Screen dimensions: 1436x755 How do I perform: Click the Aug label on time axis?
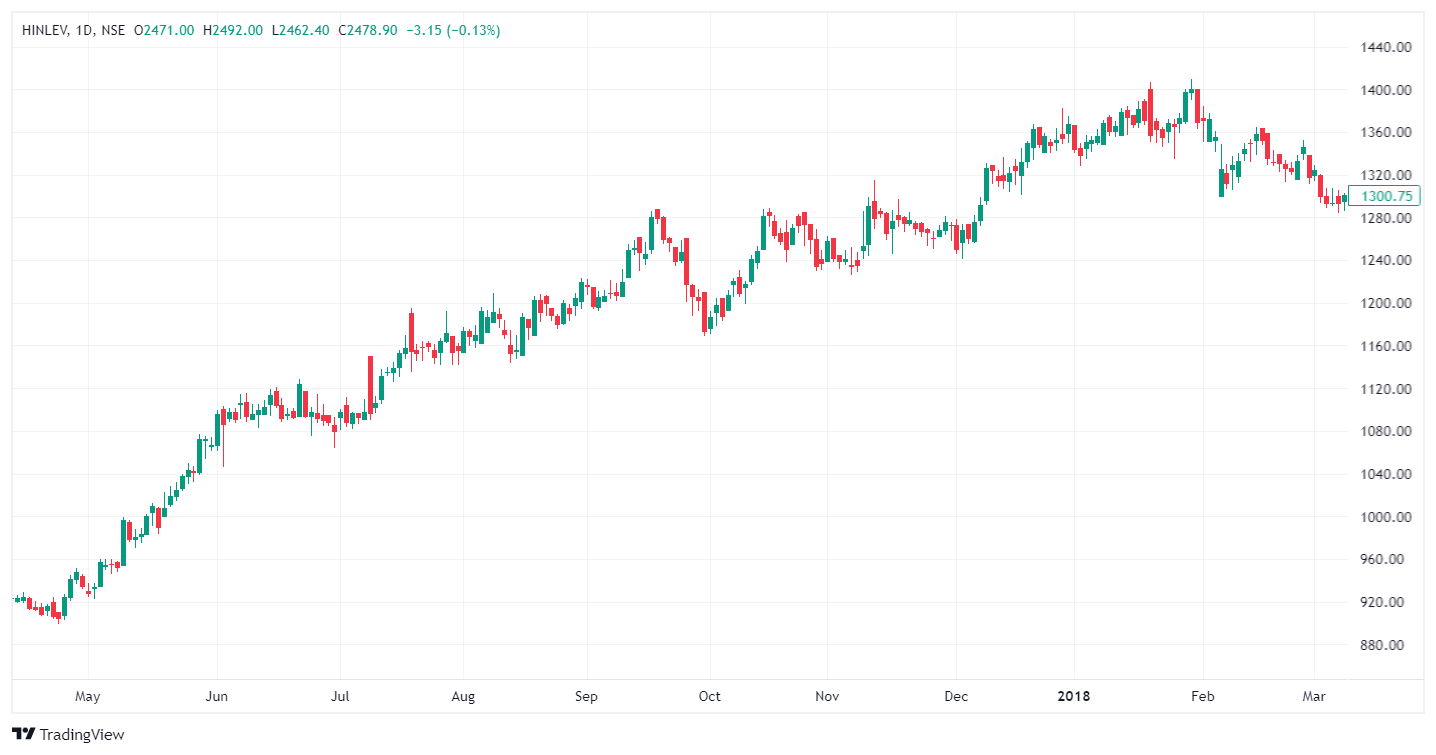[463, 696]
